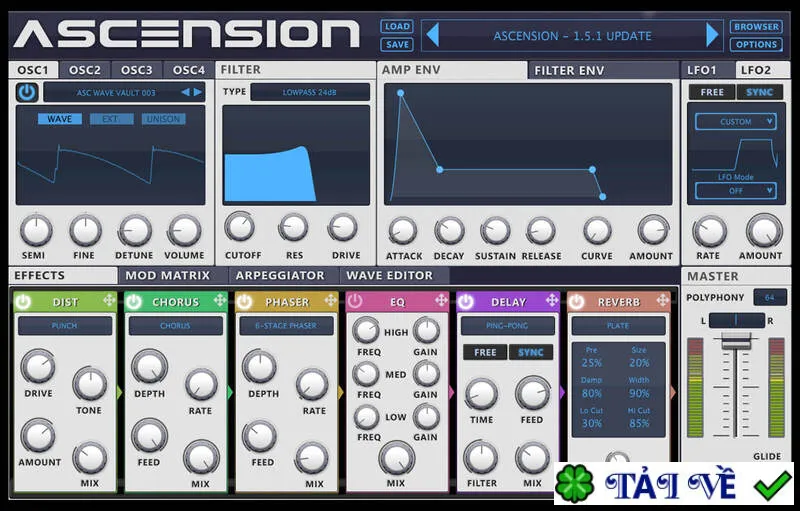Click the filter RES knob
Viewport: 800px width, 511px height.
pyautogui.click(x=293, y=227)
